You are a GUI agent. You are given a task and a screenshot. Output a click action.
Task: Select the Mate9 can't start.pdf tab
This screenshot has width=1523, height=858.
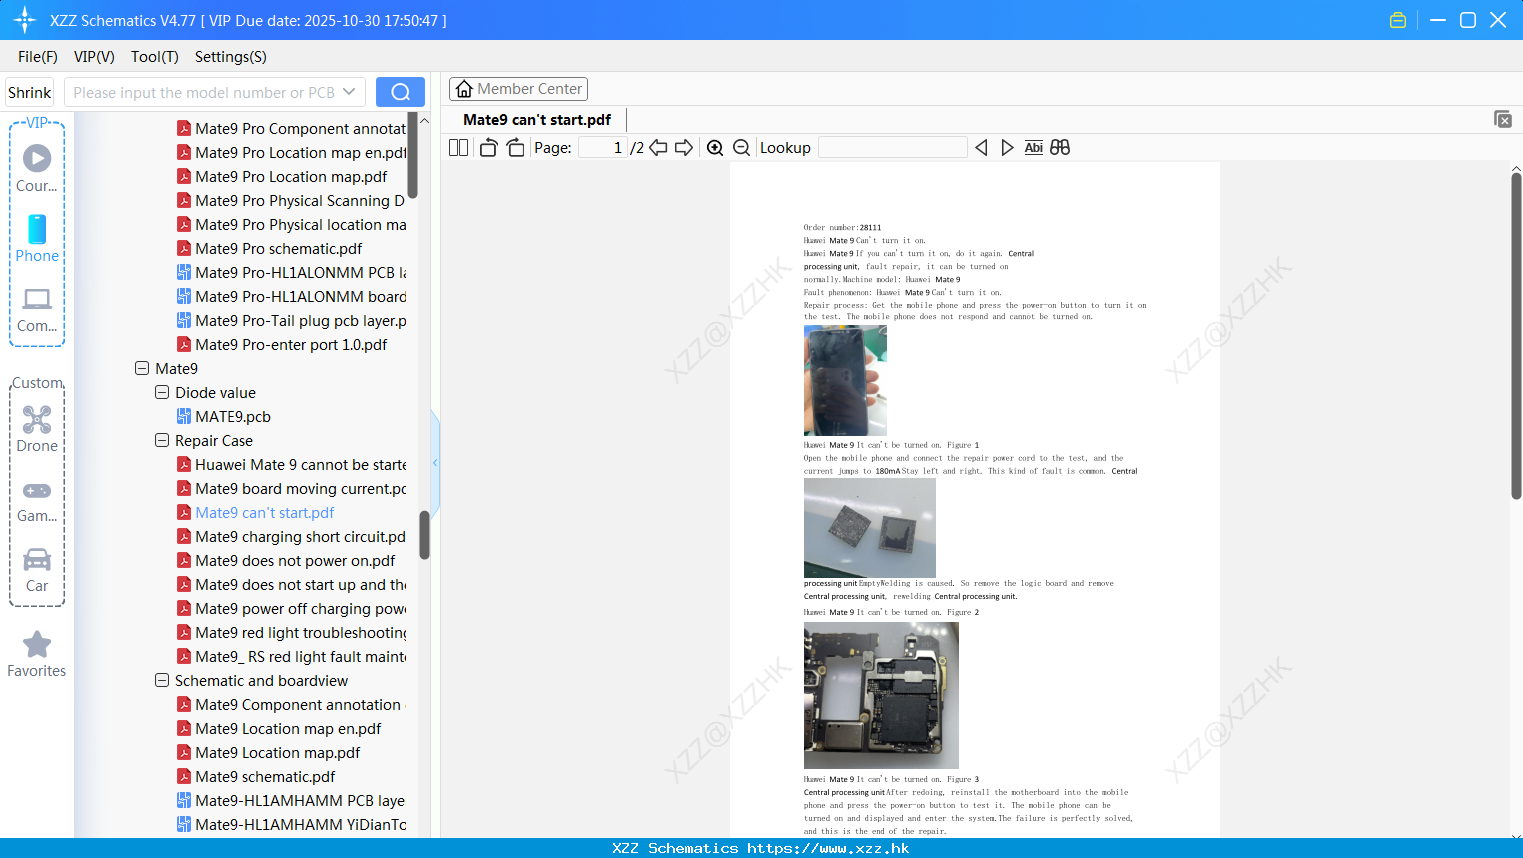pos(537,119)
